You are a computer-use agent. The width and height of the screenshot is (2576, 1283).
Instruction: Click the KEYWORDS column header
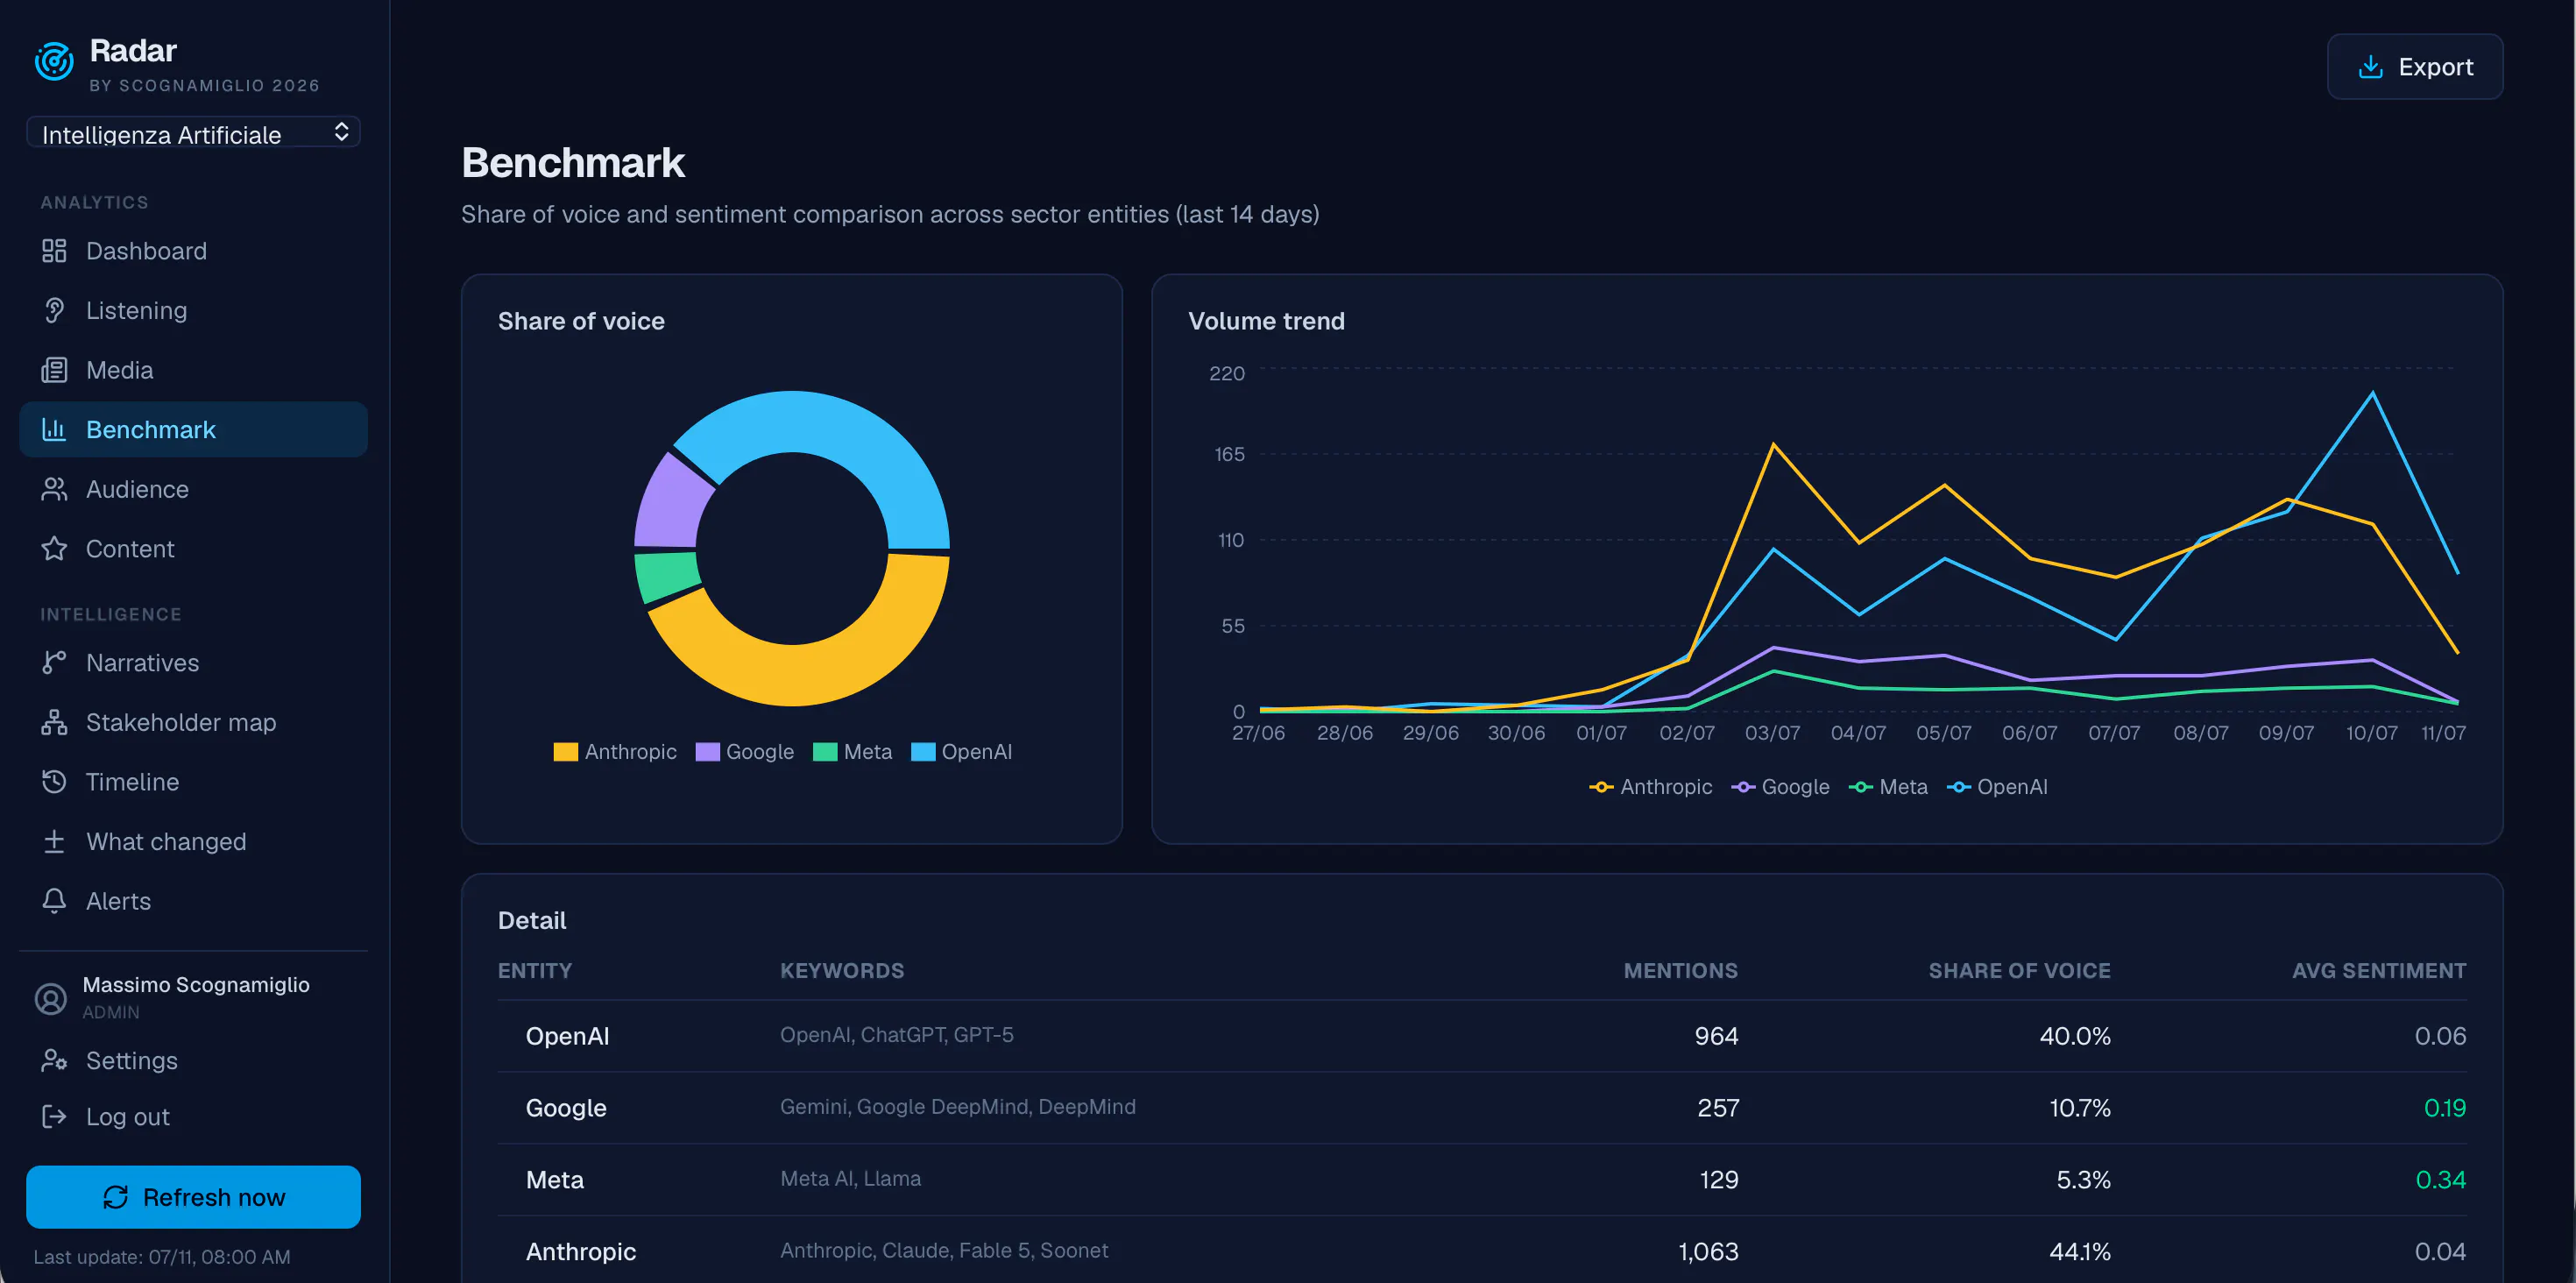pos(842,971)
